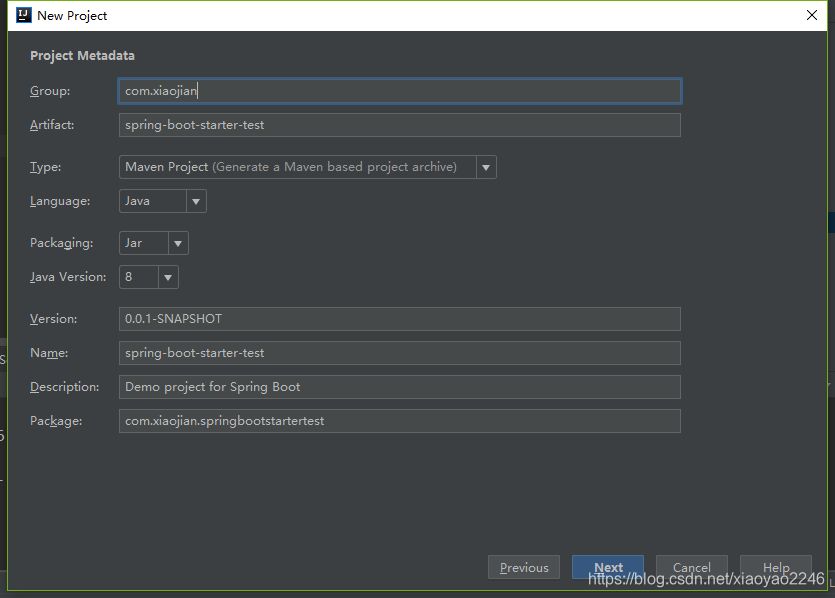Edit the Artifact text field

coord(399,125)
